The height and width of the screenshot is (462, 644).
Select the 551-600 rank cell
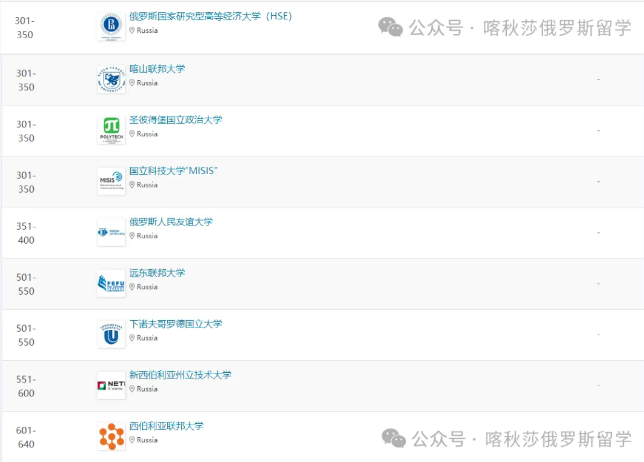click(x=26, y=386)
